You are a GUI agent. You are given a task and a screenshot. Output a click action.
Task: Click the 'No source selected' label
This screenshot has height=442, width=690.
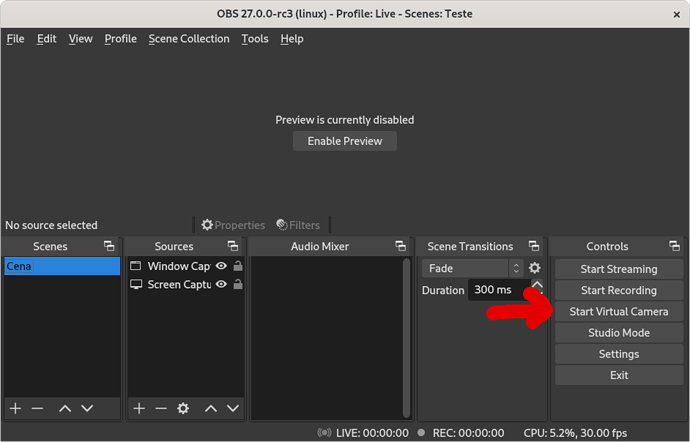coord(51,225)
